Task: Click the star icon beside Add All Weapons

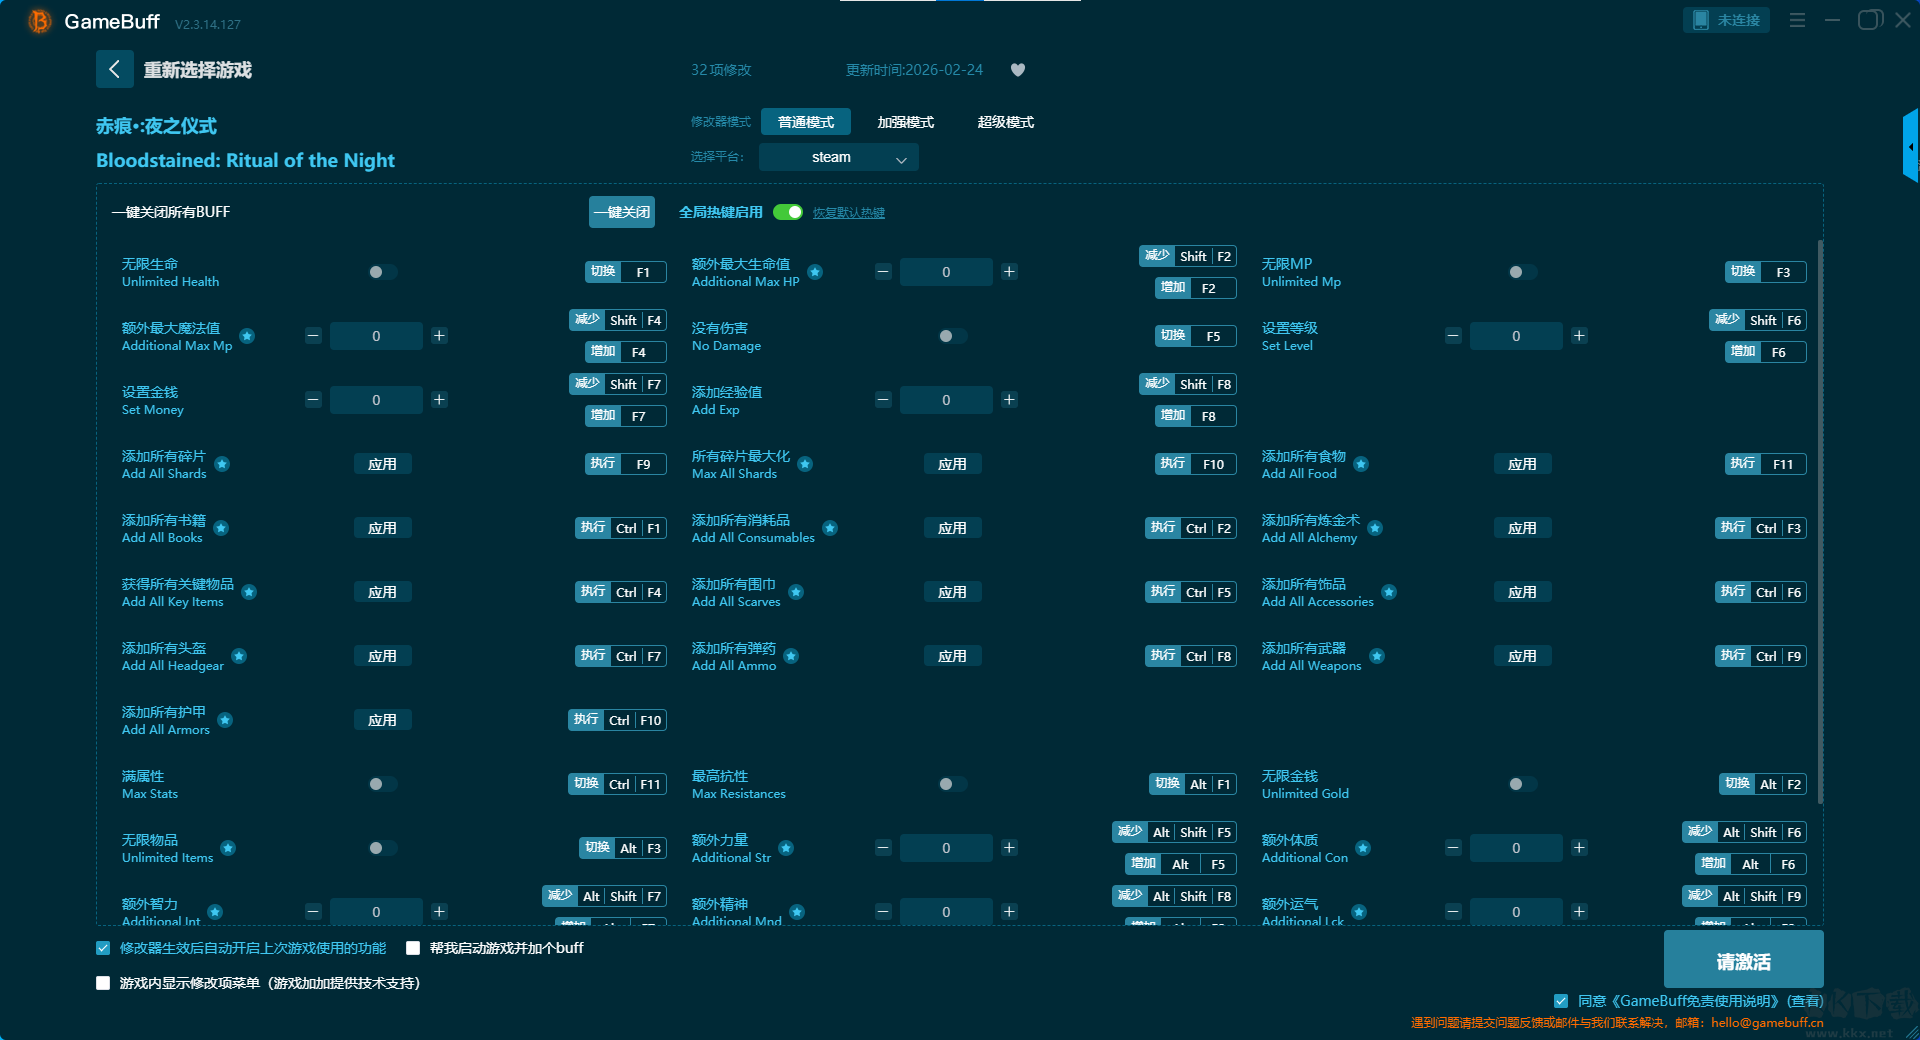Action: pyautogui.click(x=1377, y=656)
